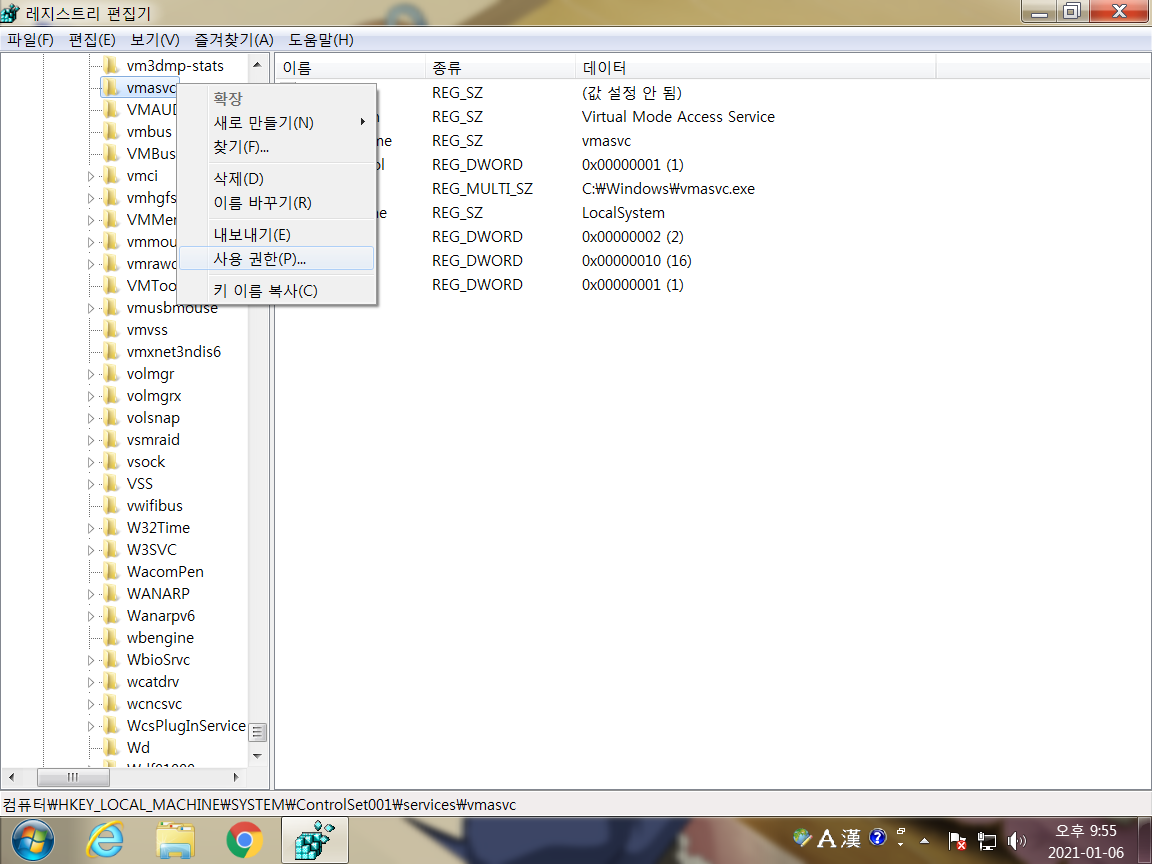Screen dimensions: 1152x864
Task: Select the vwifibus folder icon
Action: tap(111, 505)
